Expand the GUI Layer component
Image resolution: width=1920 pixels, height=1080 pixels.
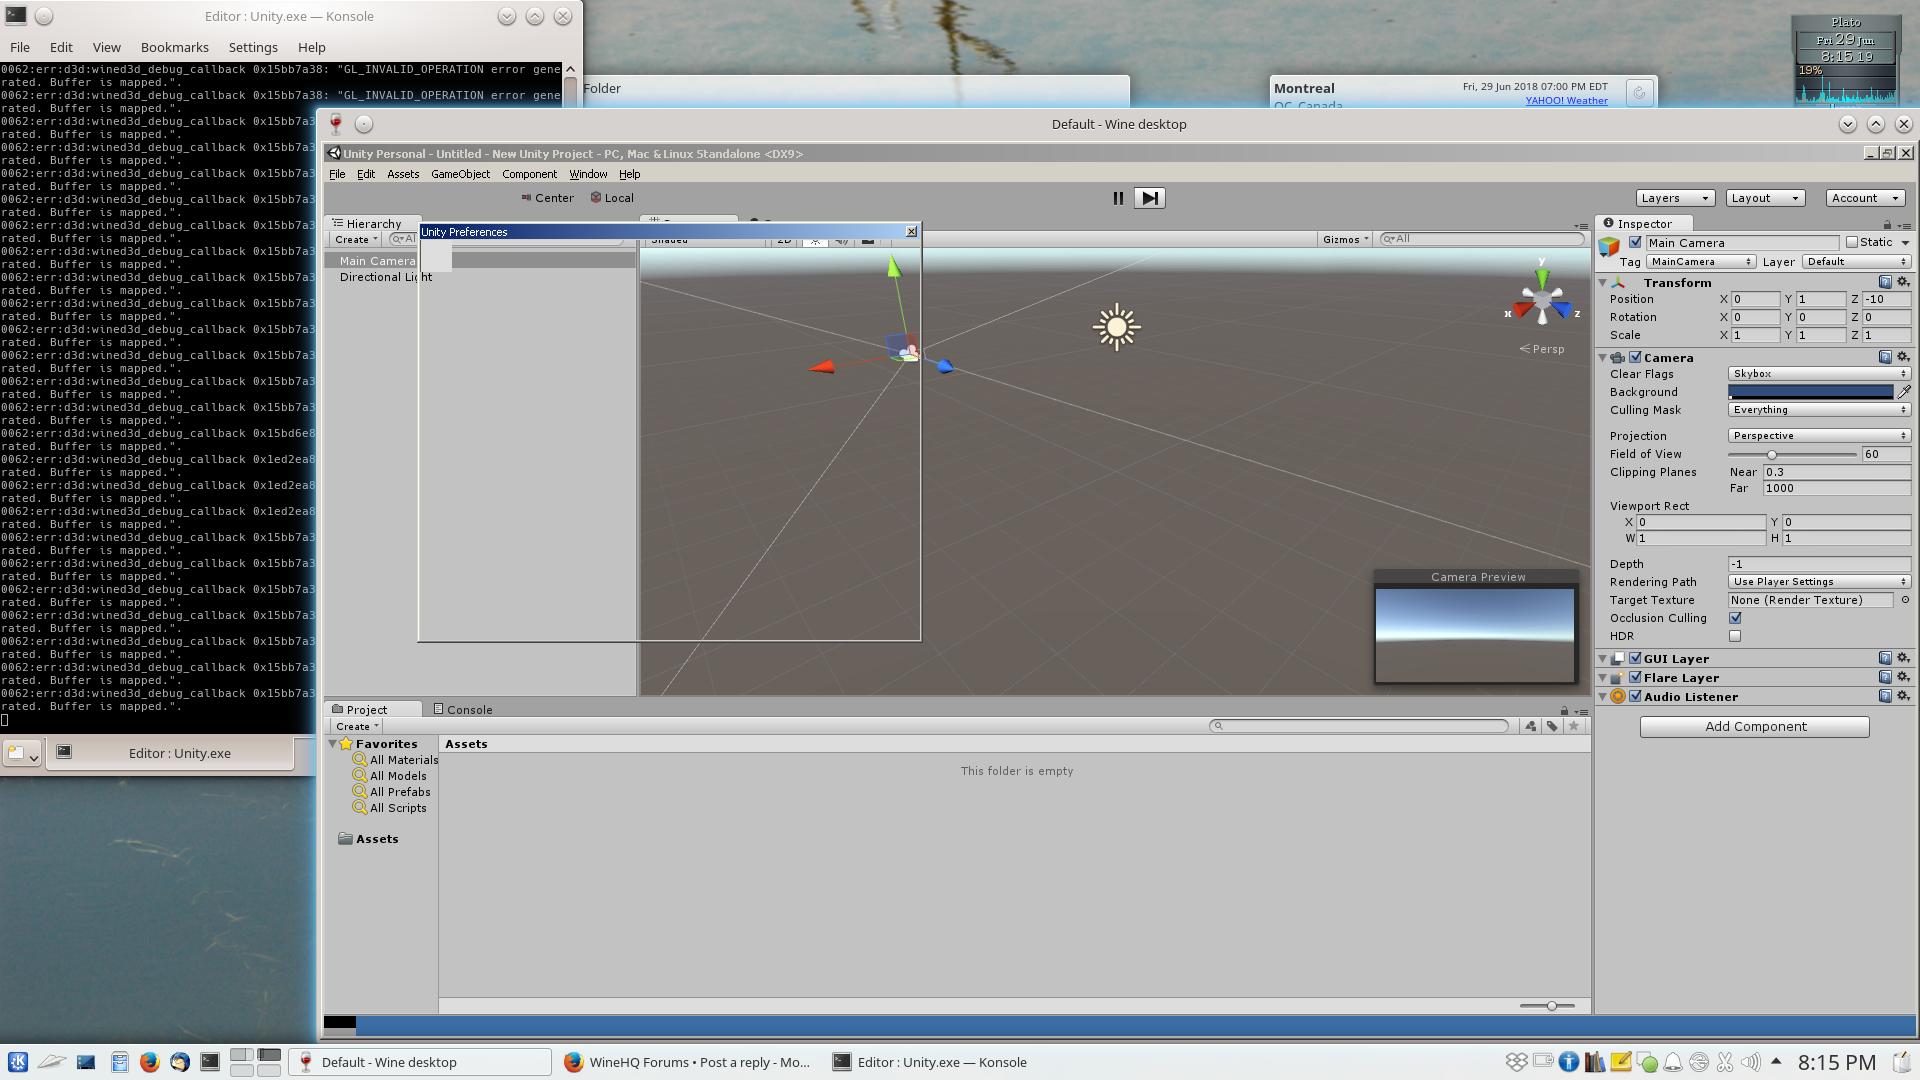point(1603,659)
